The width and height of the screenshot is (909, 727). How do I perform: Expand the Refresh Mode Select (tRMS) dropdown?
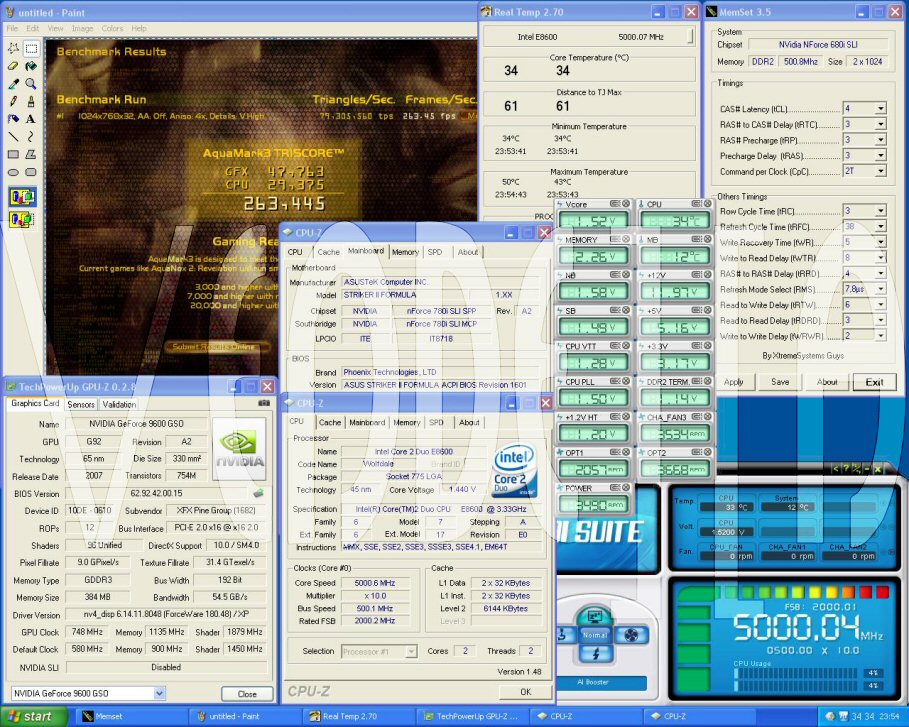(881, 289)
